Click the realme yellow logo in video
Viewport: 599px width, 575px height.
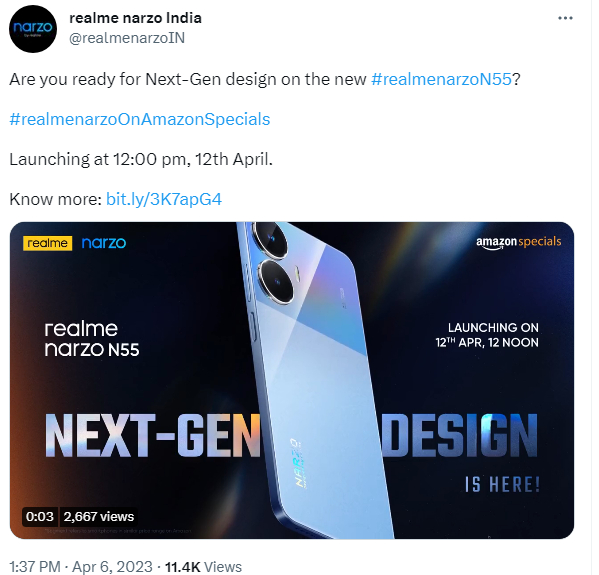point(47,243)
